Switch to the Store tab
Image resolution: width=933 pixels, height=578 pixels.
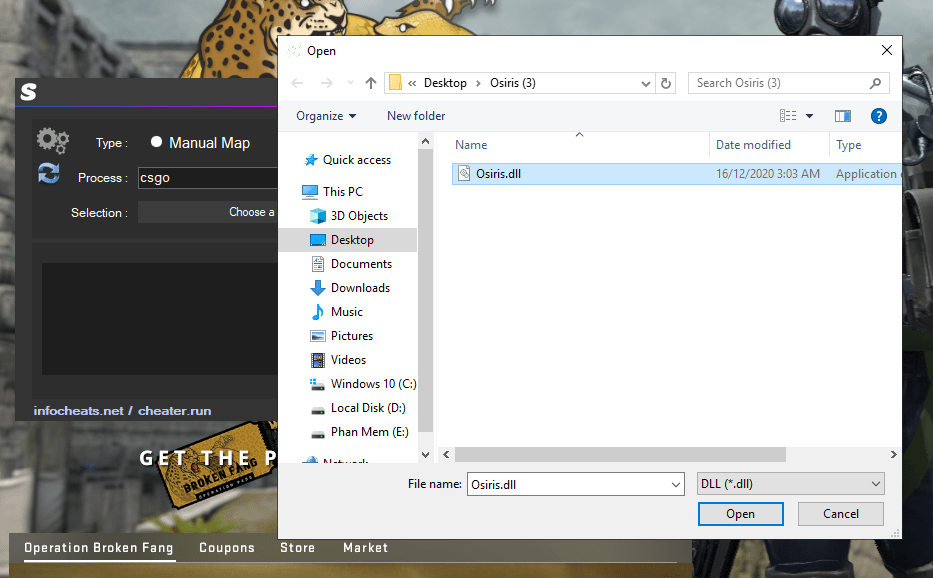coord(298,548)
